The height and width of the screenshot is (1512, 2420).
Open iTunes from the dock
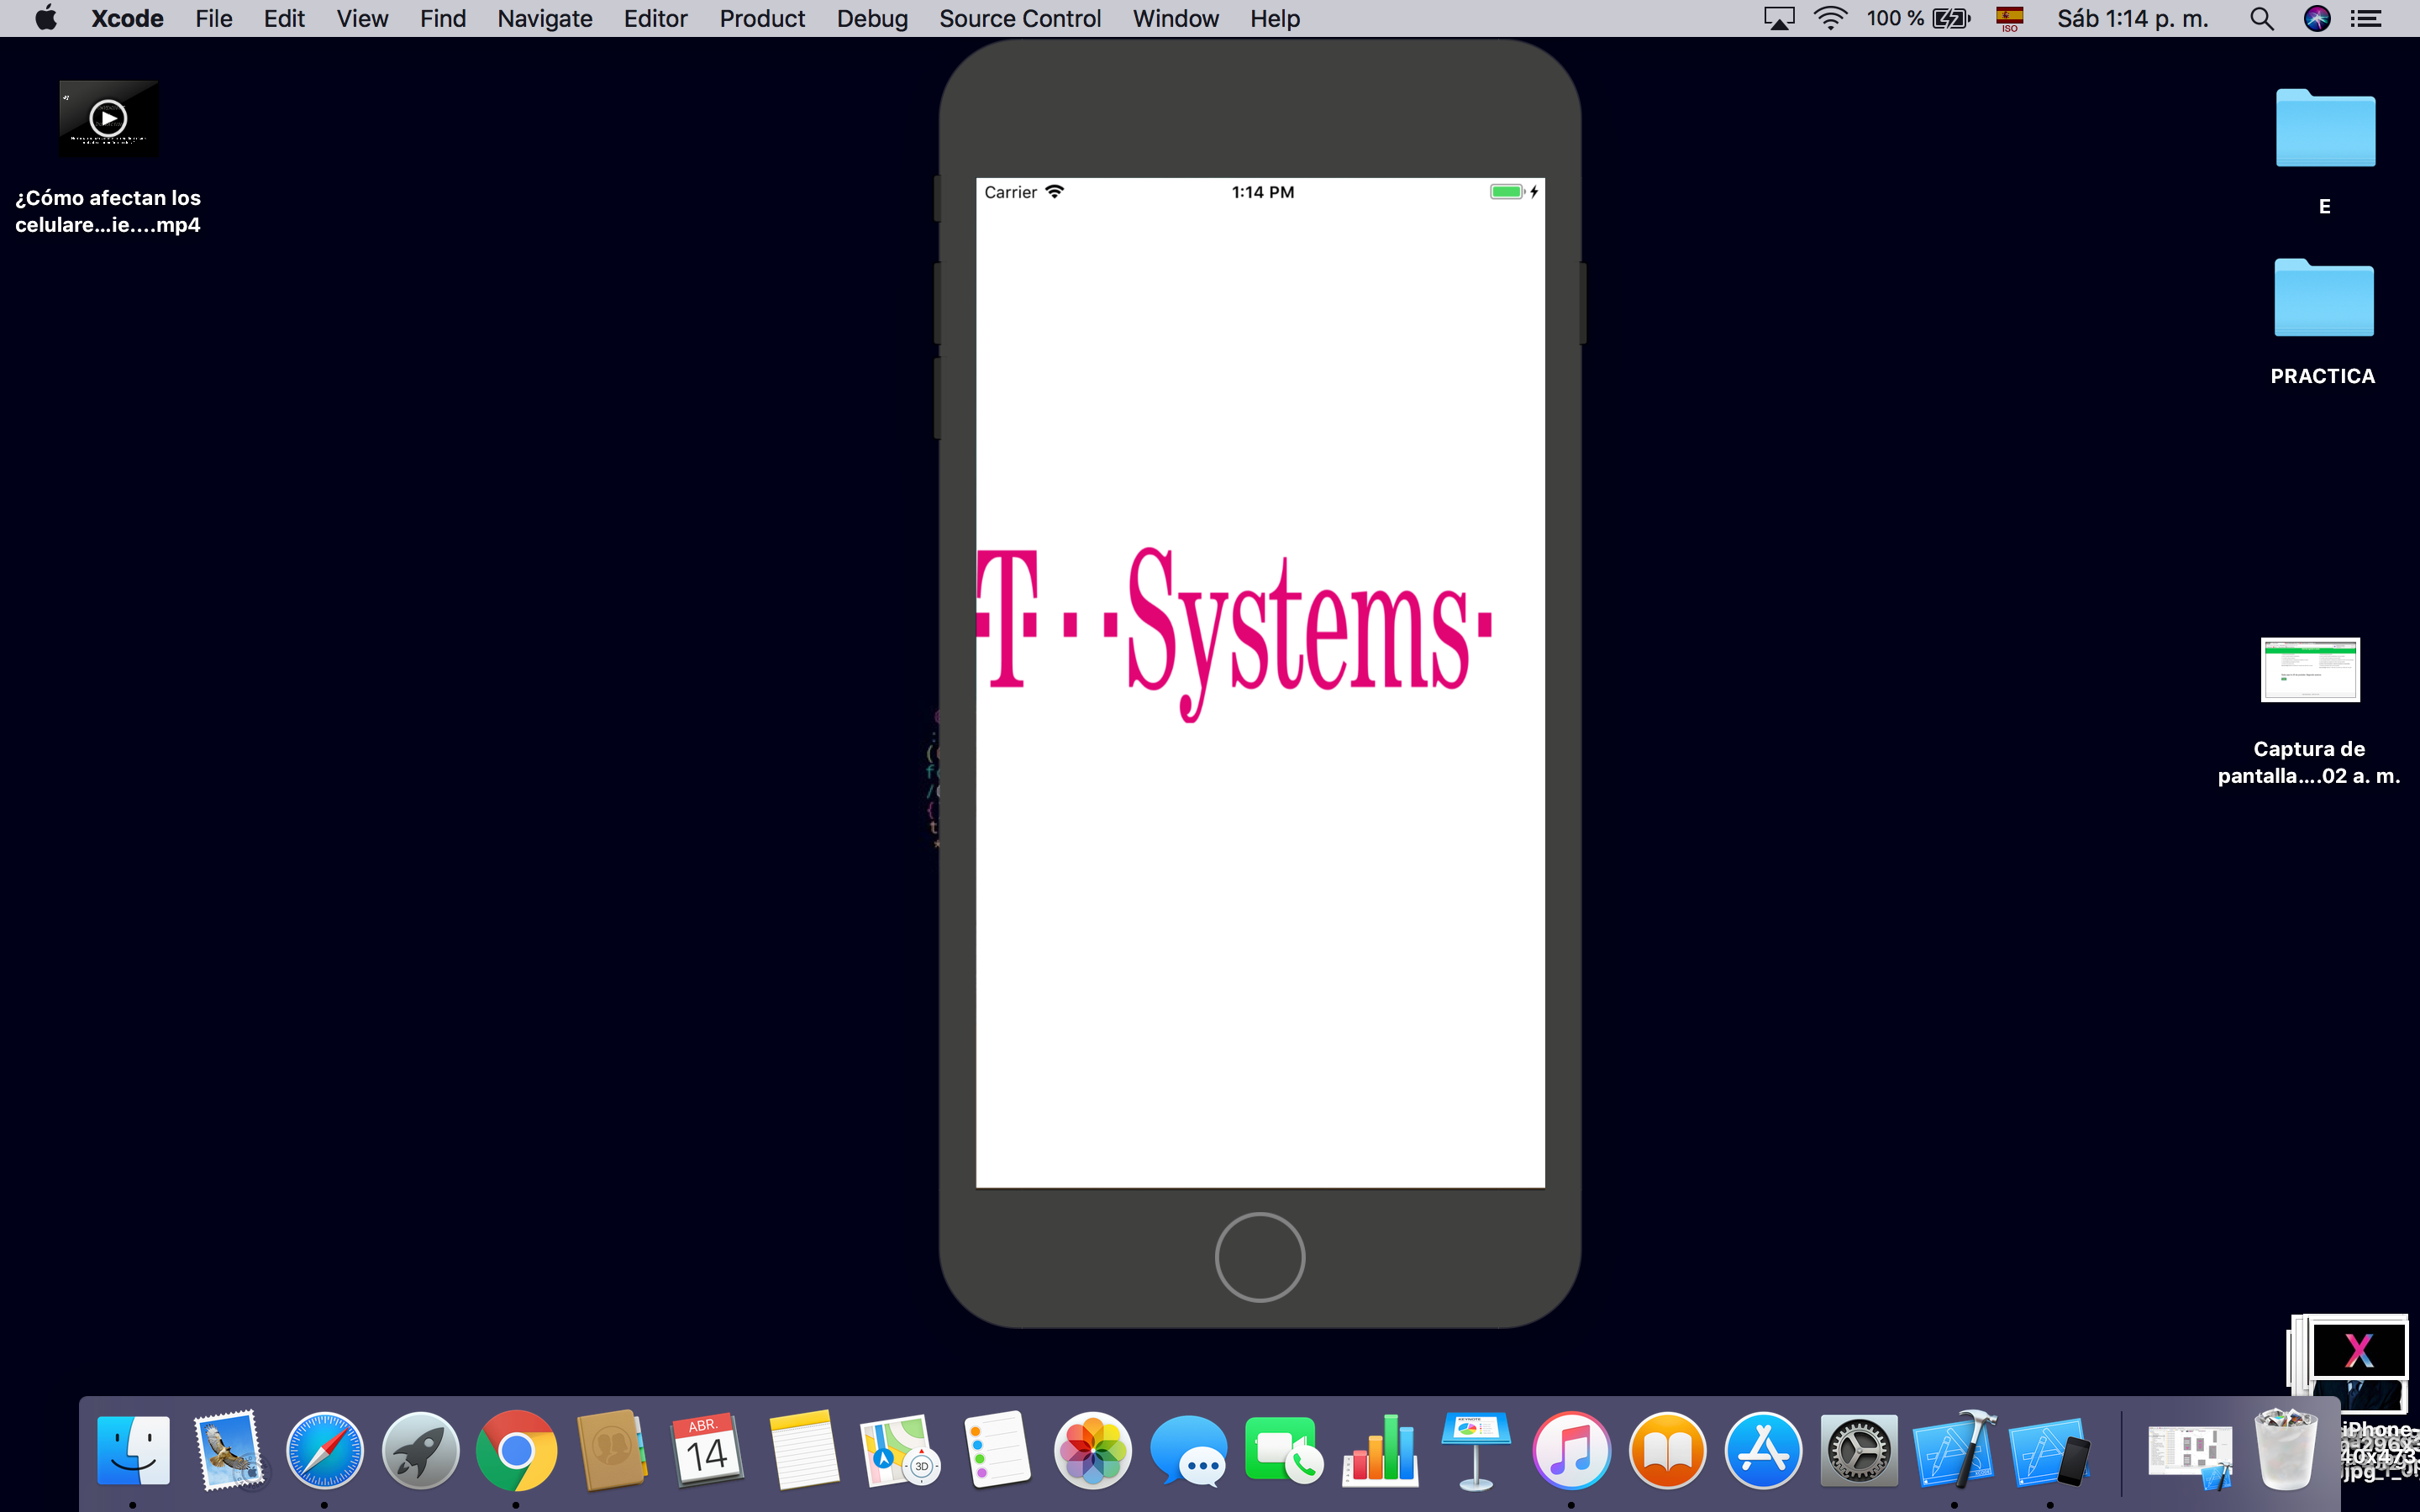(x=1570, y=1449)
